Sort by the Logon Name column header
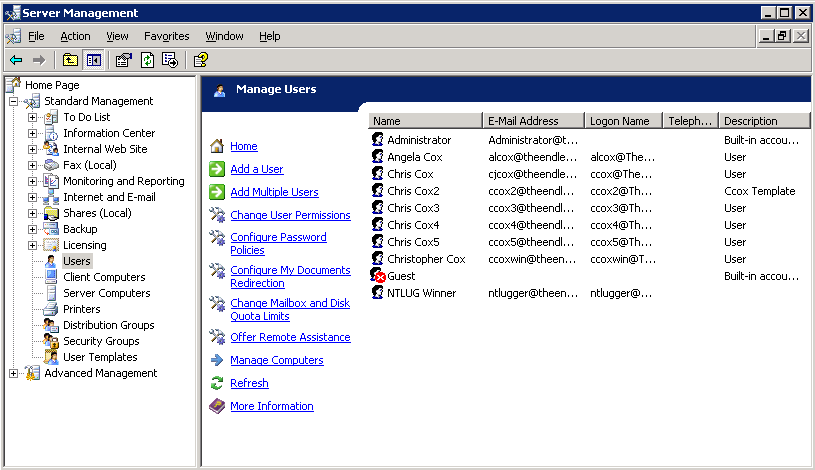The width and height of the screenshot is (815, 470). pyautogui.click(x=623, y=121)
